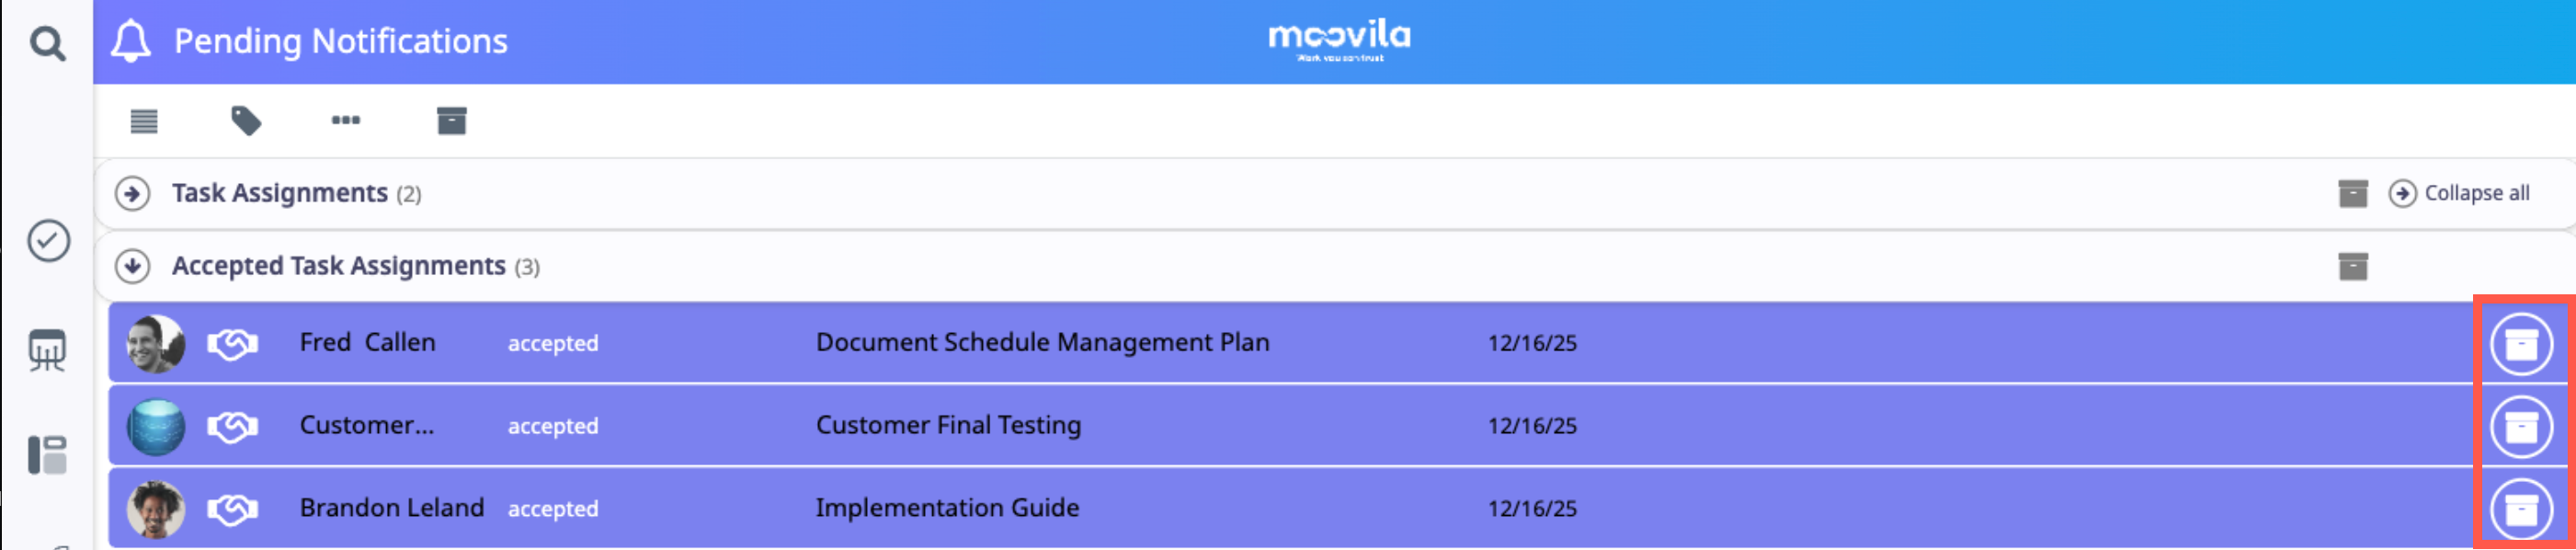Archive all Accepted Task Assignments notifications

tap(2352, 266)
